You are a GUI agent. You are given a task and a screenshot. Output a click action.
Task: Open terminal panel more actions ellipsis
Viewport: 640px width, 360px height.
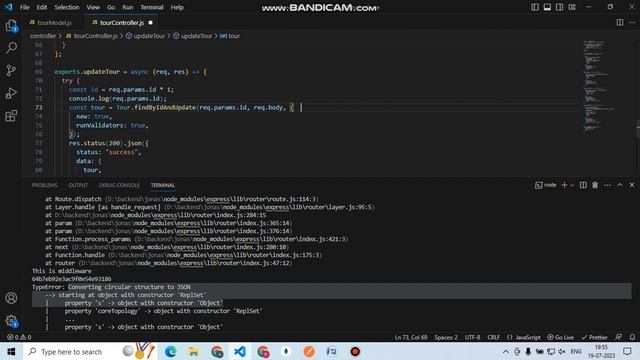tap(607, 185)
